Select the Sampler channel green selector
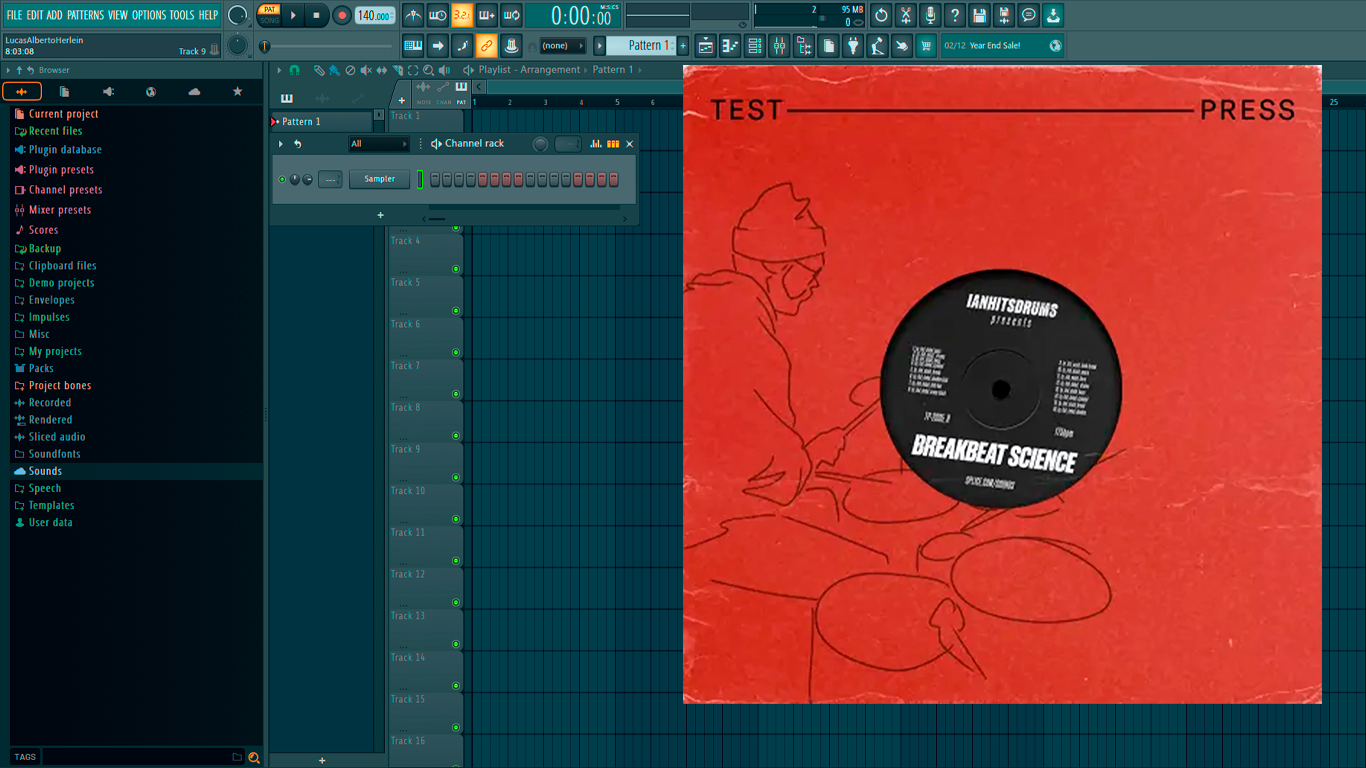Screen dimensions: 1366x768 coord(420,179)
